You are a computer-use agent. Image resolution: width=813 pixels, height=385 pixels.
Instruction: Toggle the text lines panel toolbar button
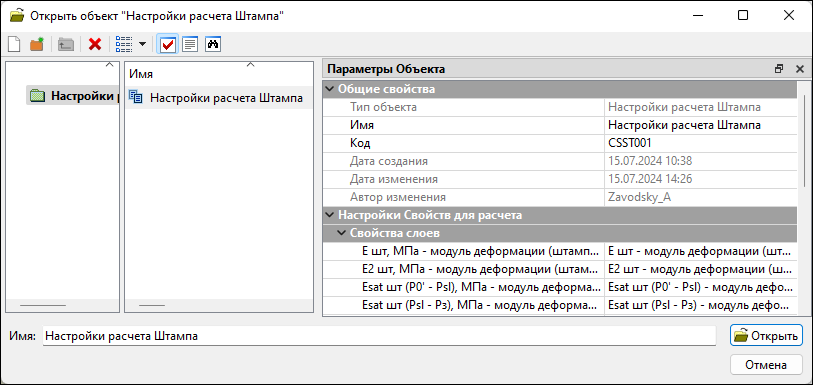point(190,45)
